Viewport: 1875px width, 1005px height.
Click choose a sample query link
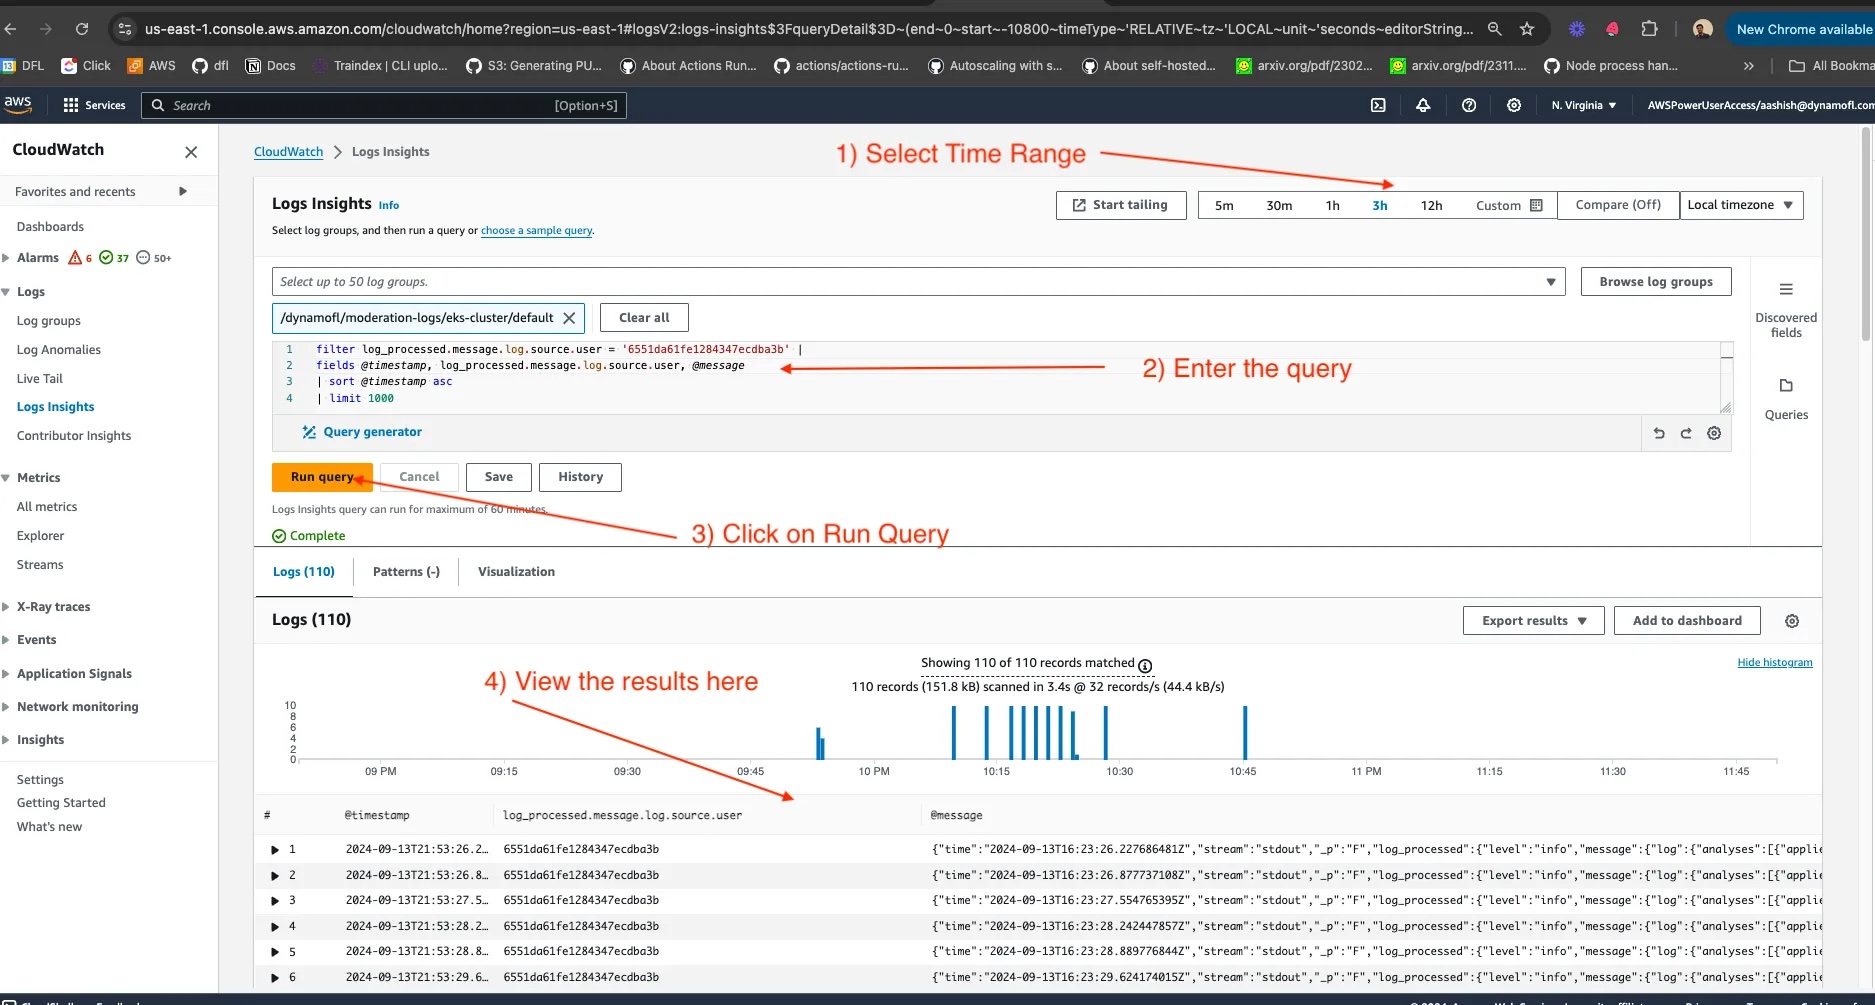pyautogui.click(x=537, y=230)
